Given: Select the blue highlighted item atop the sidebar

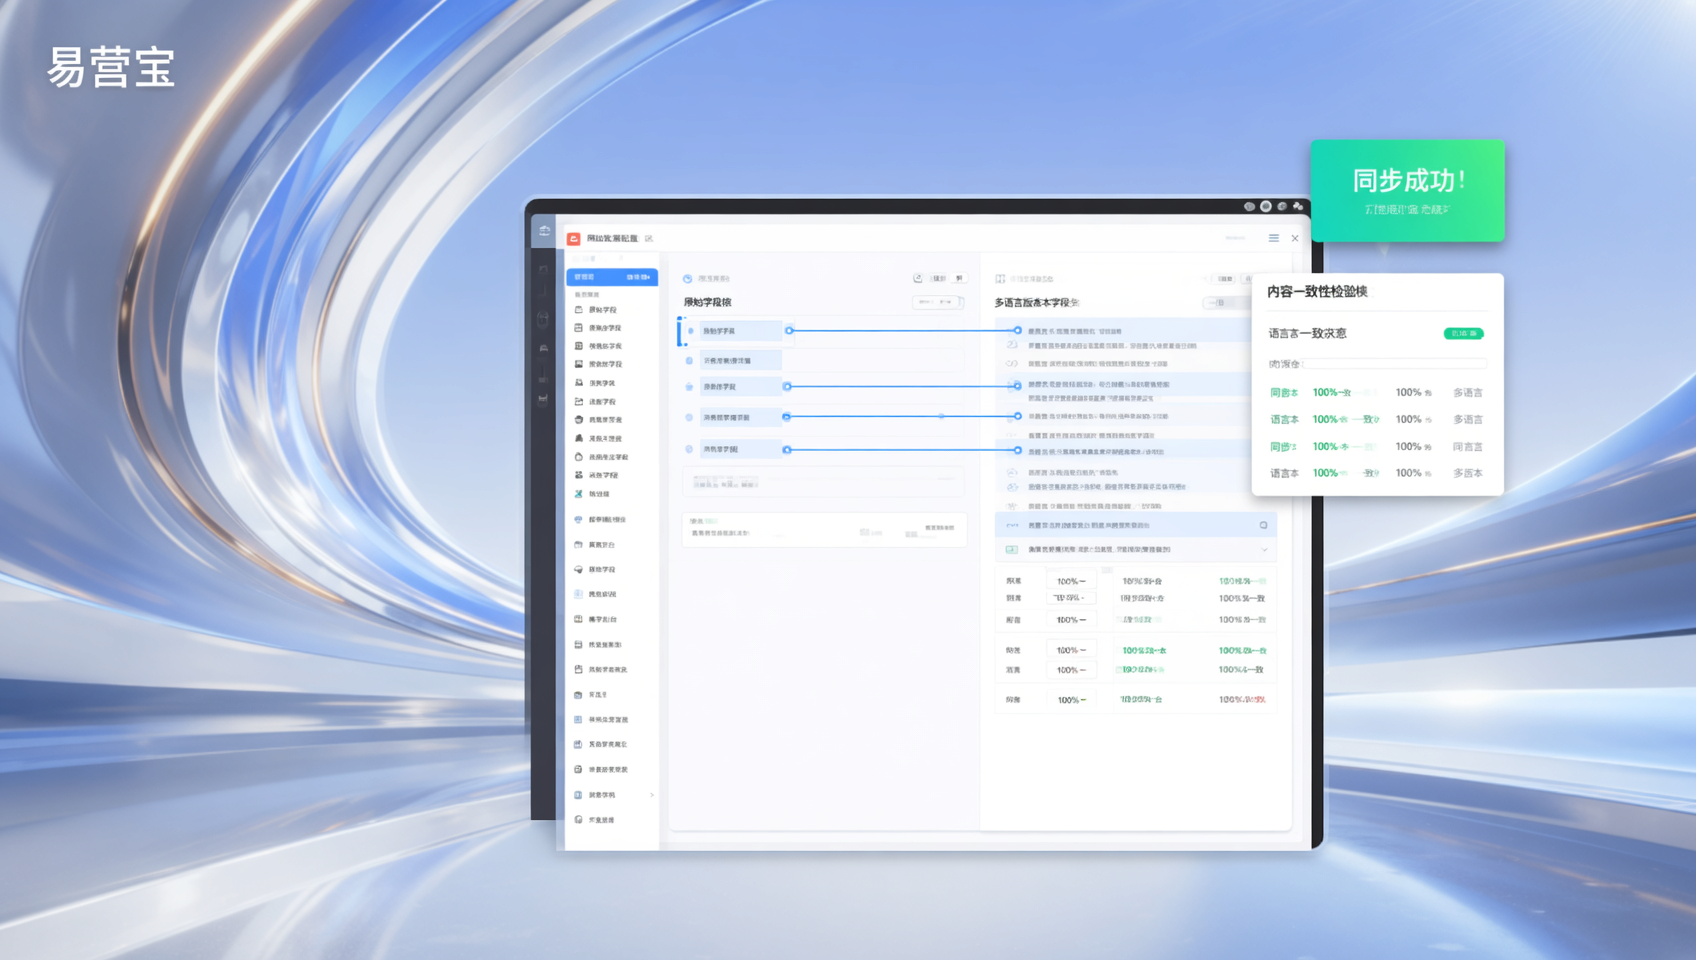Looking at the screenshot, I should (611, 277).
